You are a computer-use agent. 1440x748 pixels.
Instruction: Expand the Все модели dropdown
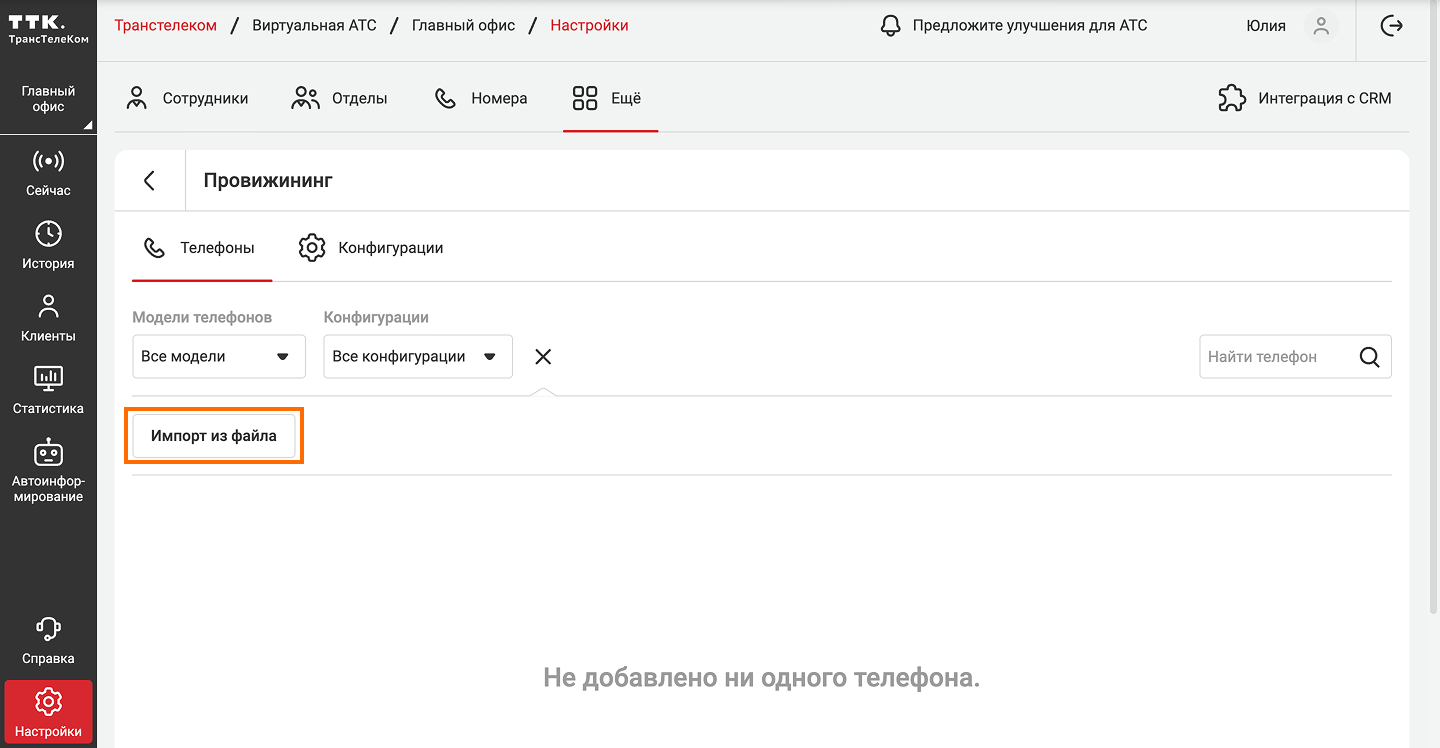218,357
